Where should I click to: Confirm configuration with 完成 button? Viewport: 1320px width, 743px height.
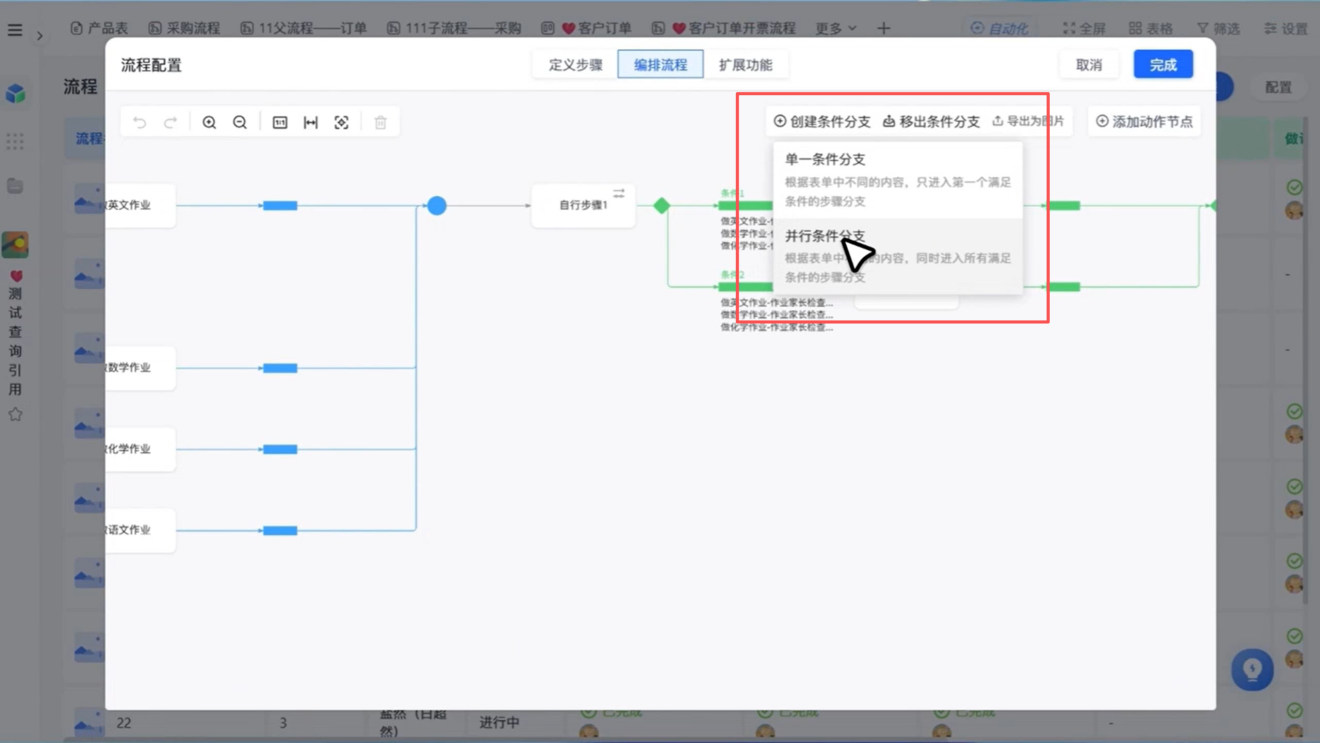pos(1163,64)
